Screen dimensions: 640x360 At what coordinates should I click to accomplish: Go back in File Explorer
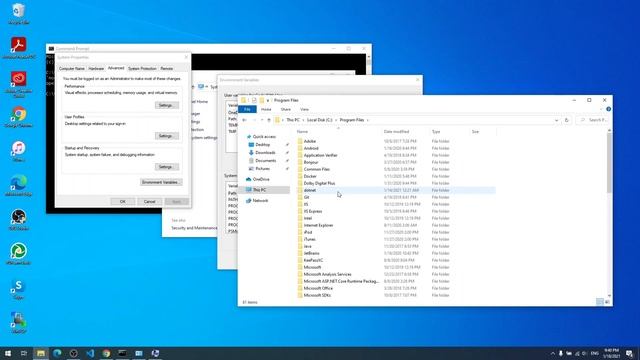coord(244,120)
